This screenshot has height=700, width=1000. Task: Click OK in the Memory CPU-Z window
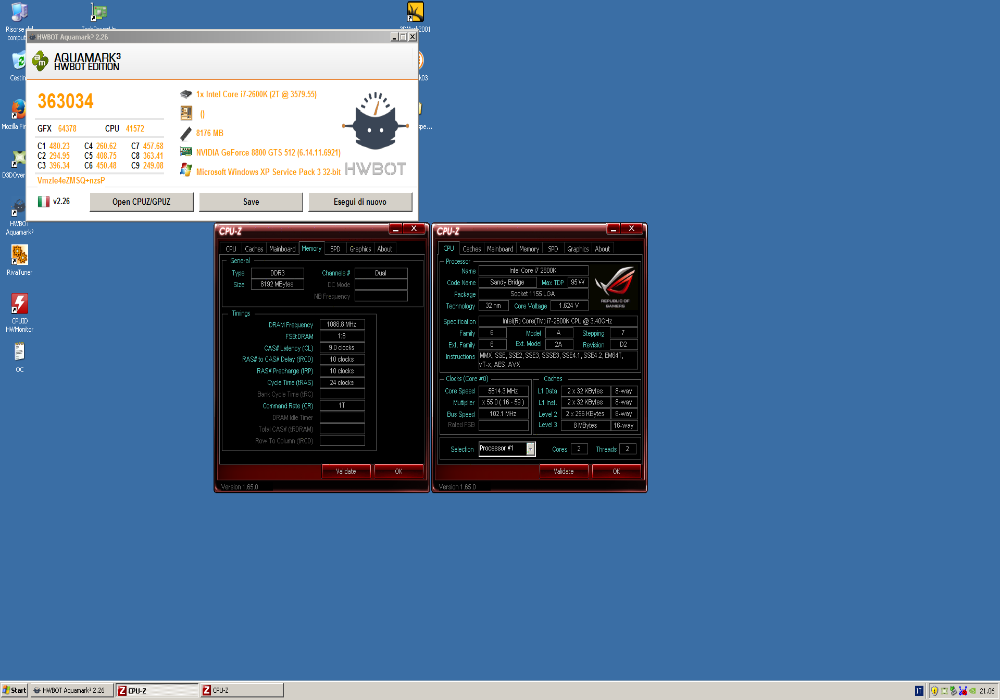(399, 471)
